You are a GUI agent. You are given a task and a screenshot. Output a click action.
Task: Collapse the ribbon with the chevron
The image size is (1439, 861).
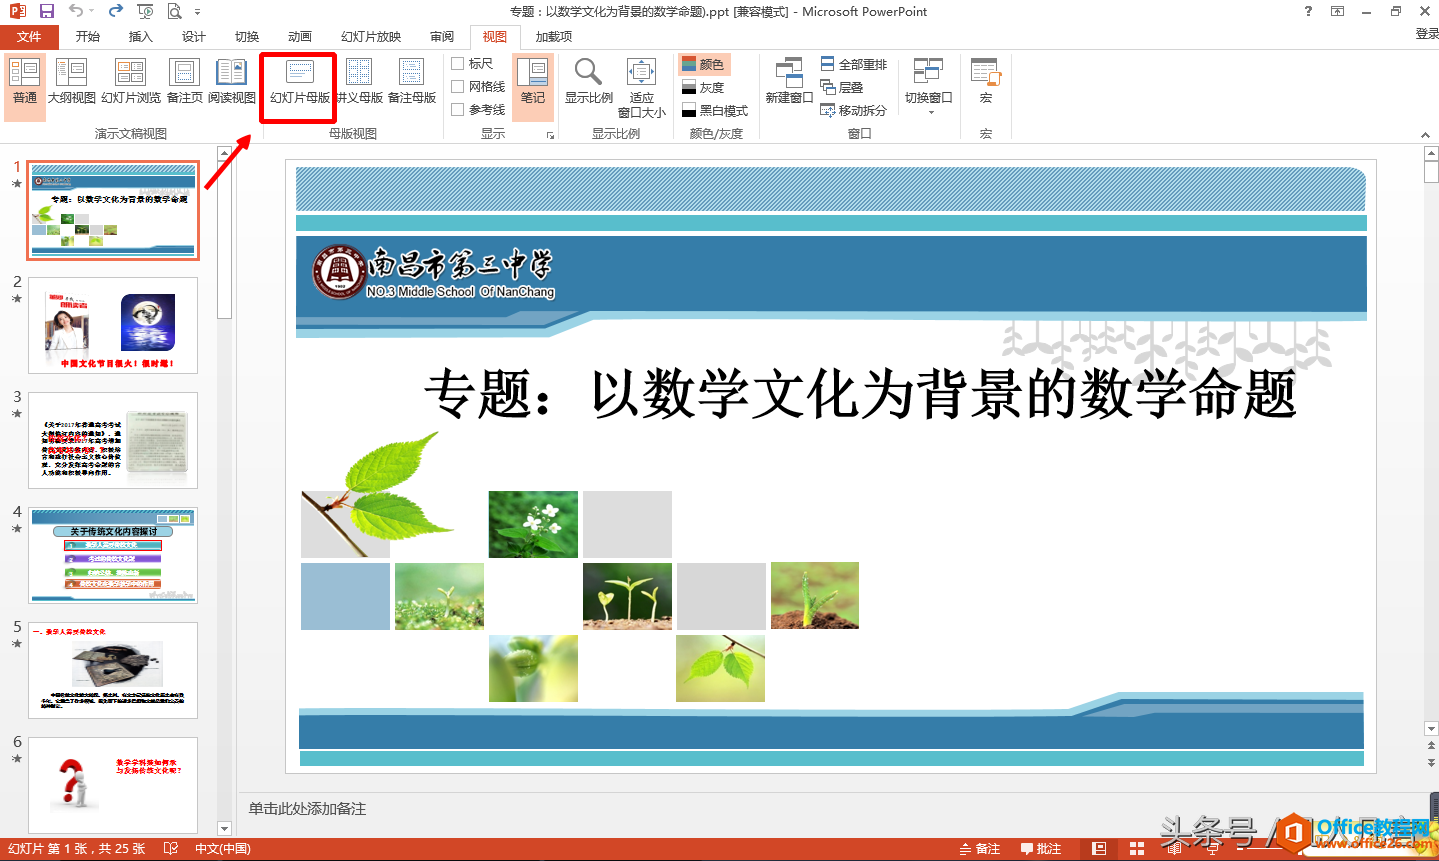tap(1425, 134)
